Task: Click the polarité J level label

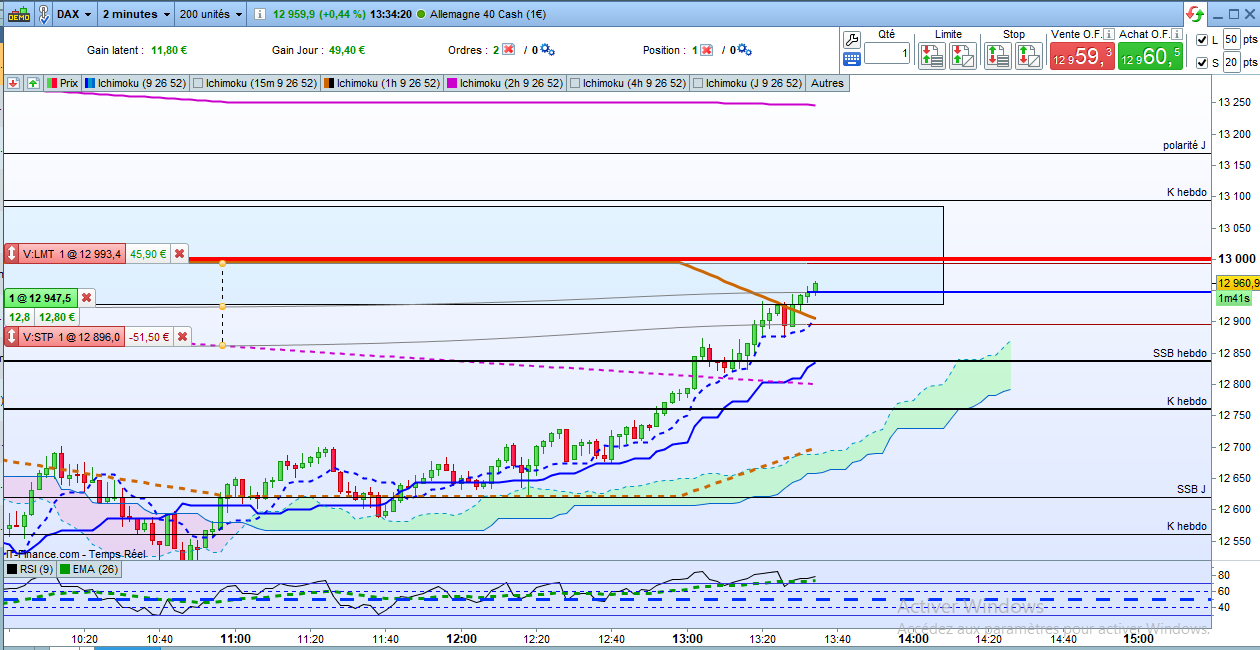Action: pos(1184,145)
